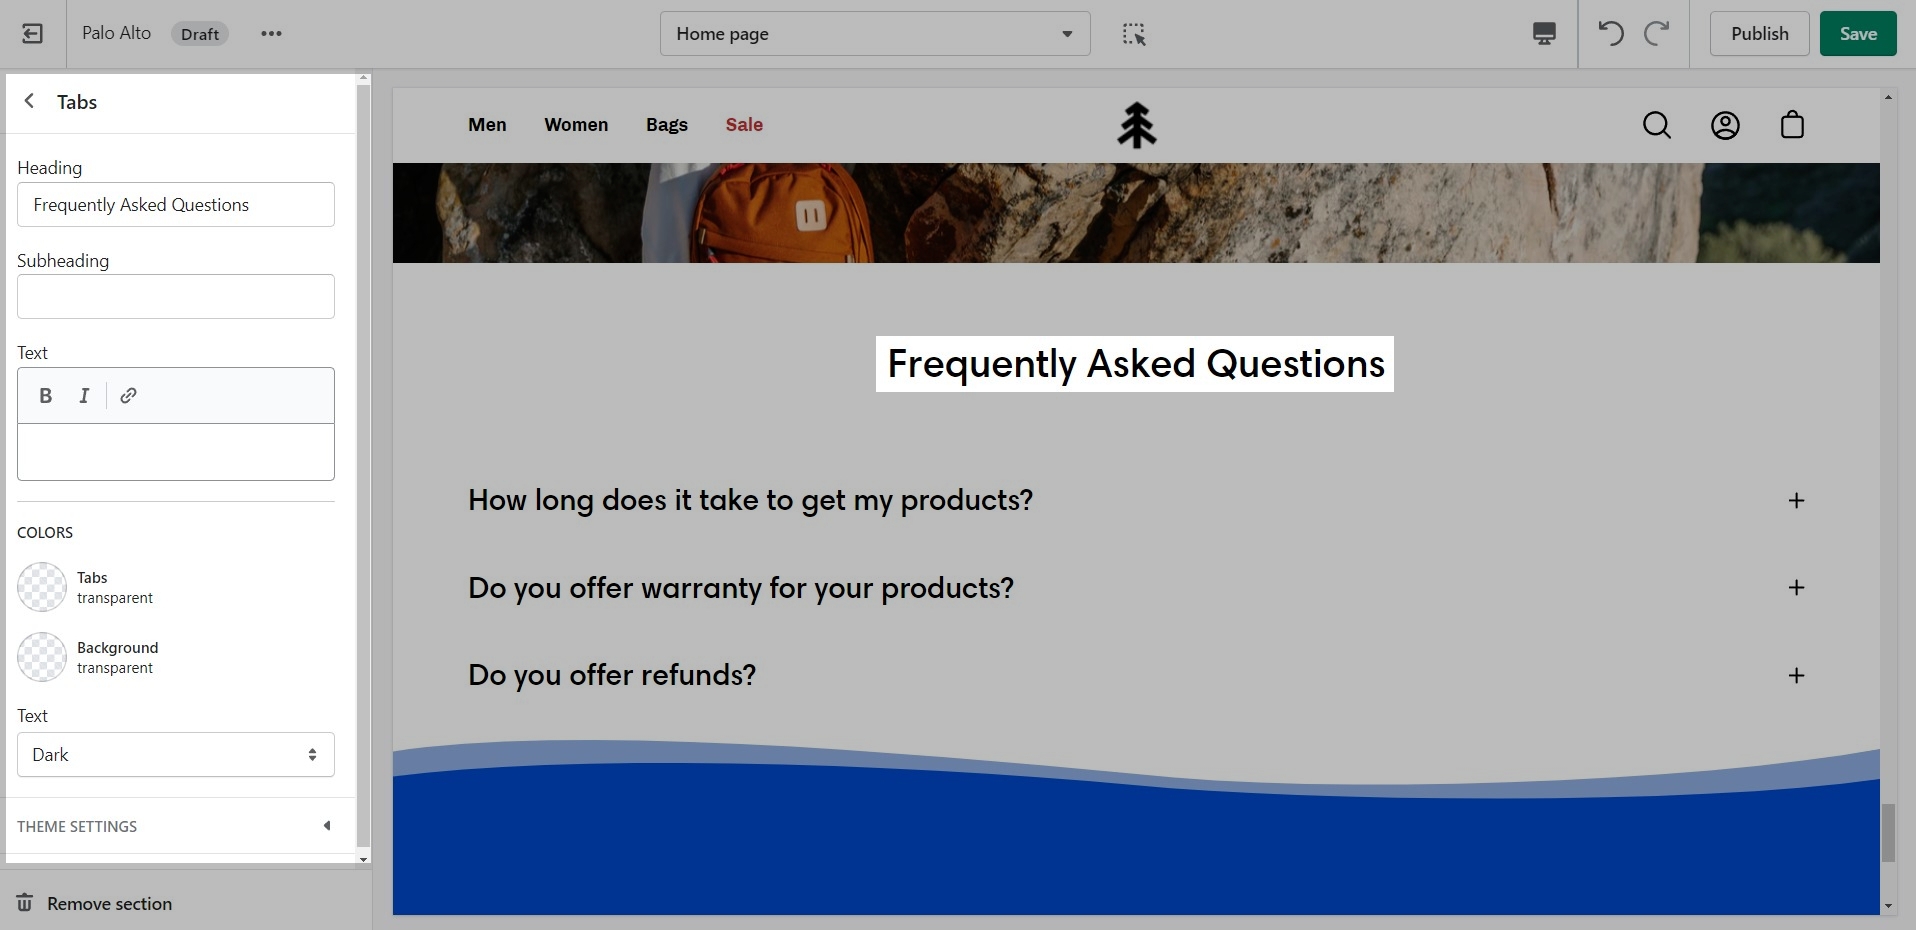
Task: Insert a link in Text editor
Action: pos(128,396)
